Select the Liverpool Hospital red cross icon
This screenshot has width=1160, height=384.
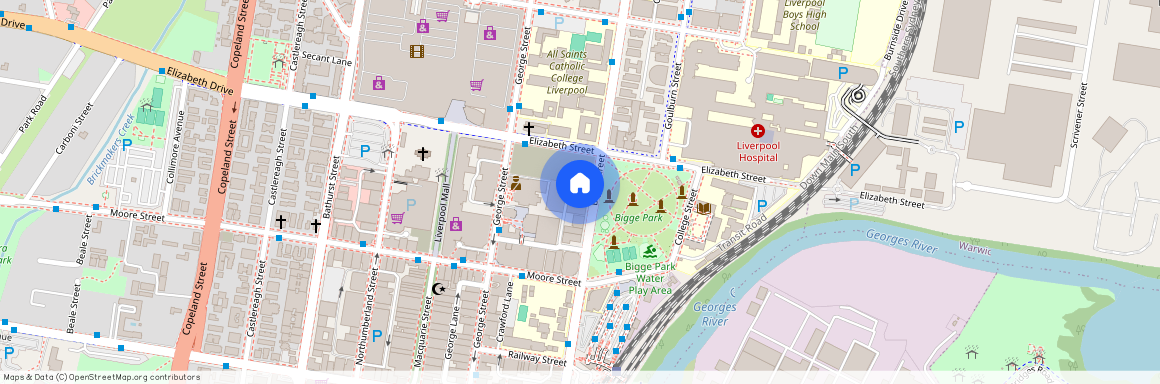758,131
